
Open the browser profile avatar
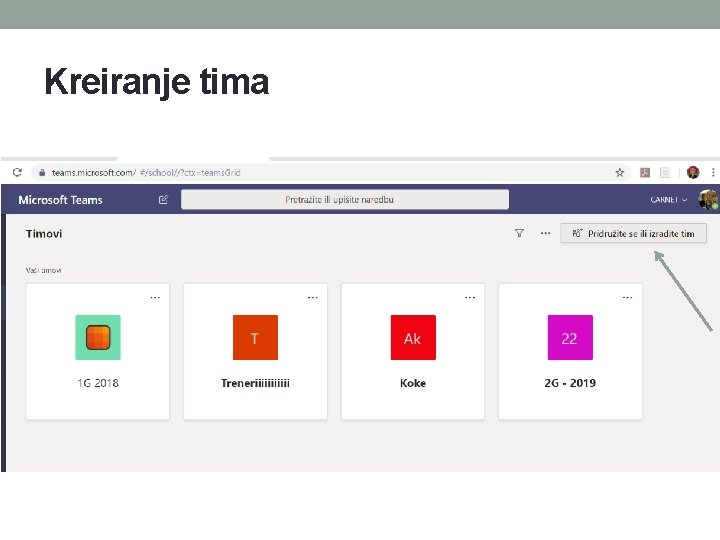click(x=693, y=173)
